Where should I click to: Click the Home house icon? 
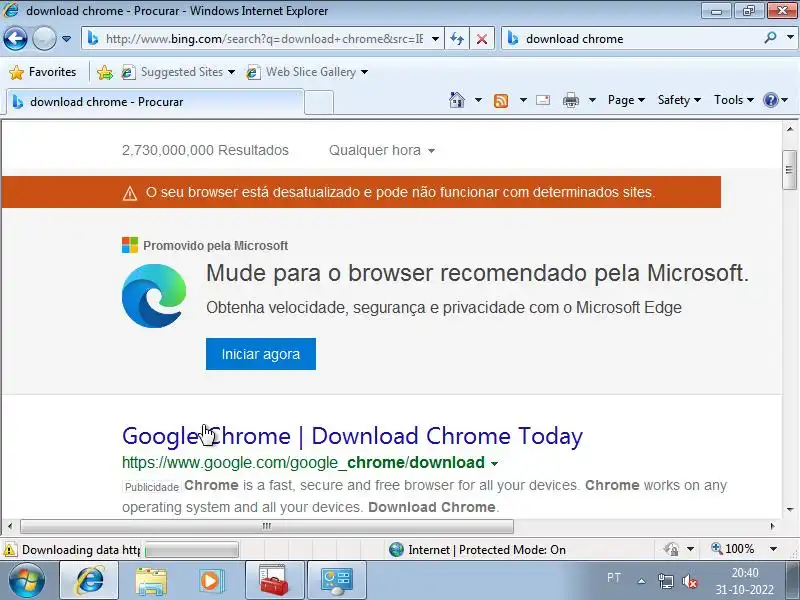point(457,100)
